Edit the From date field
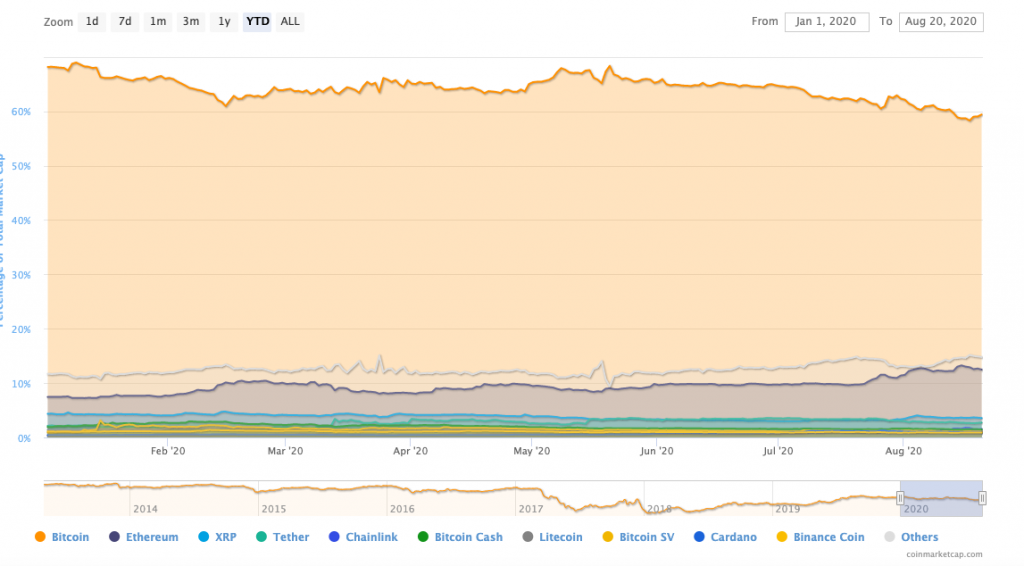Viewport: 1024px width, 566px height. click(827, 22)
